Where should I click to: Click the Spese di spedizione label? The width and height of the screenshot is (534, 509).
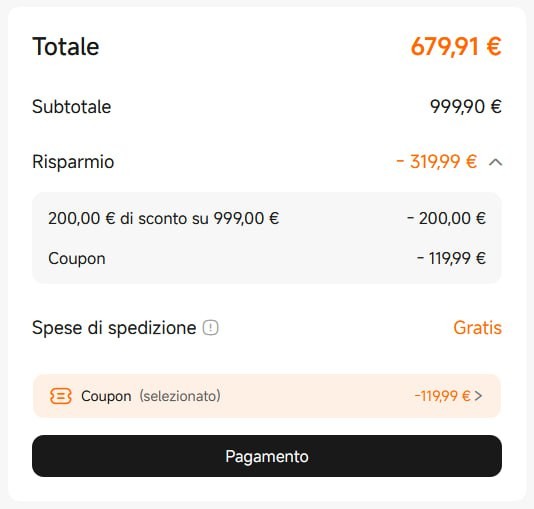click(114, 328)
